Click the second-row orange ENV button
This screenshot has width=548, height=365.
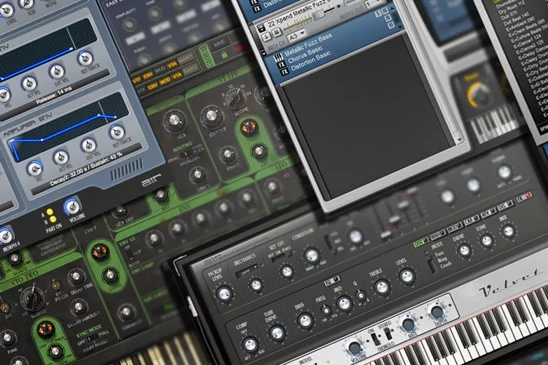tap(152, 86)
